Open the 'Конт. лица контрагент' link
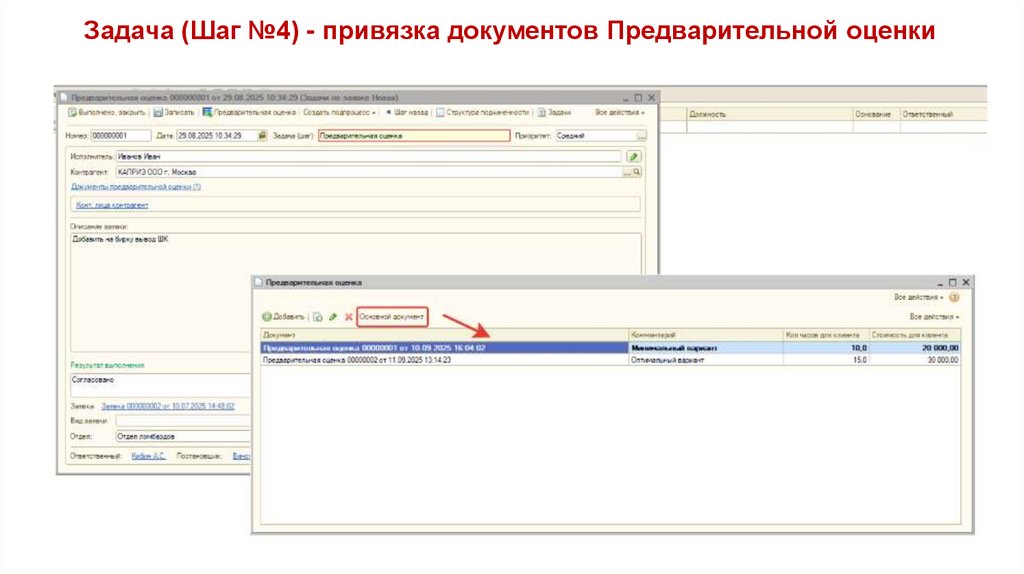The height and width of the screenshot is (574, 1024). [x=112, y=205]
